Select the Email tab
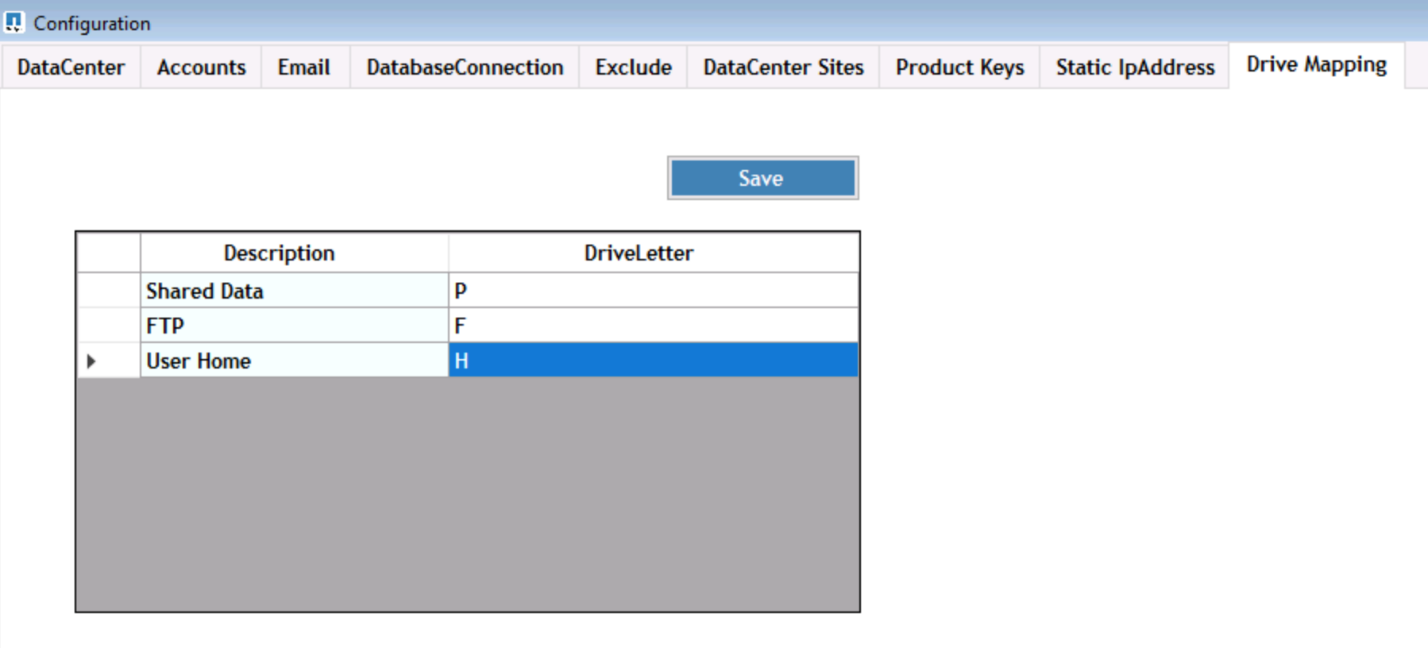The image size is (1428, 648). 304,68
